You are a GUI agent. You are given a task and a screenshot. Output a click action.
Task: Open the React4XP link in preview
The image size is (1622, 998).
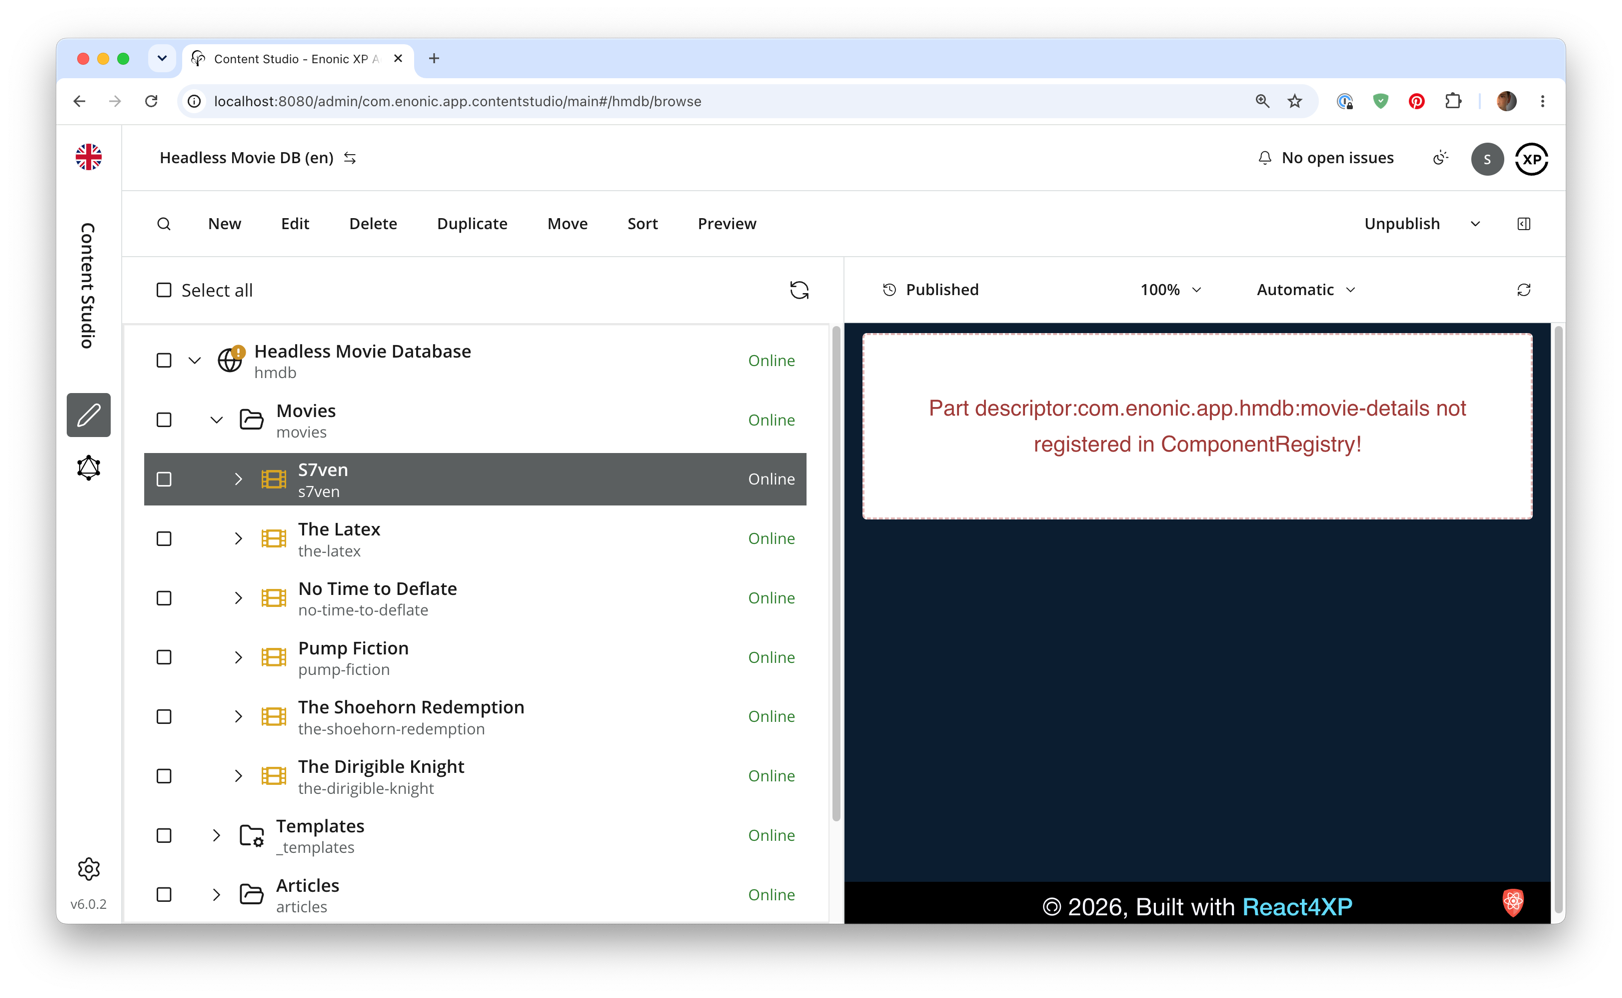coord(1297,907)
